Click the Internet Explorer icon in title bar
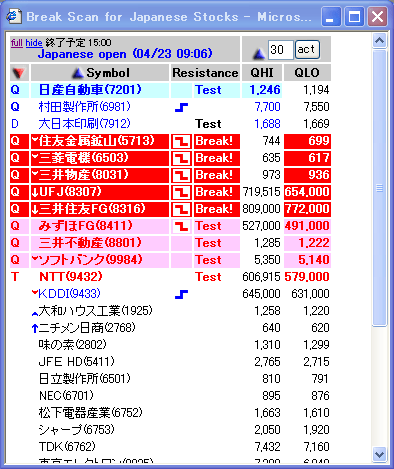The width and height of the screenshot is (394, 469). 14,16
